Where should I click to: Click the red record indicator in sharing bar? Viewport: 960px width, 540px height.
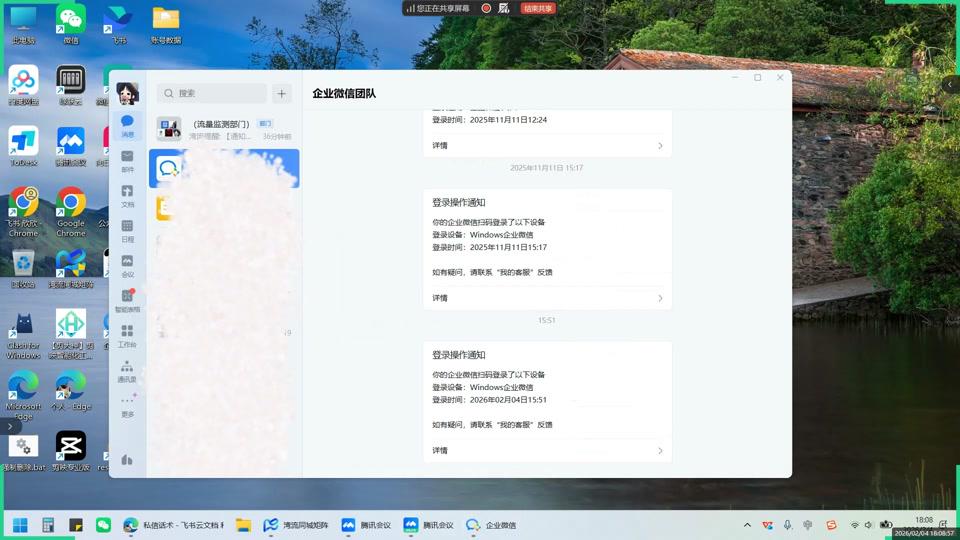tap(486, 8)
